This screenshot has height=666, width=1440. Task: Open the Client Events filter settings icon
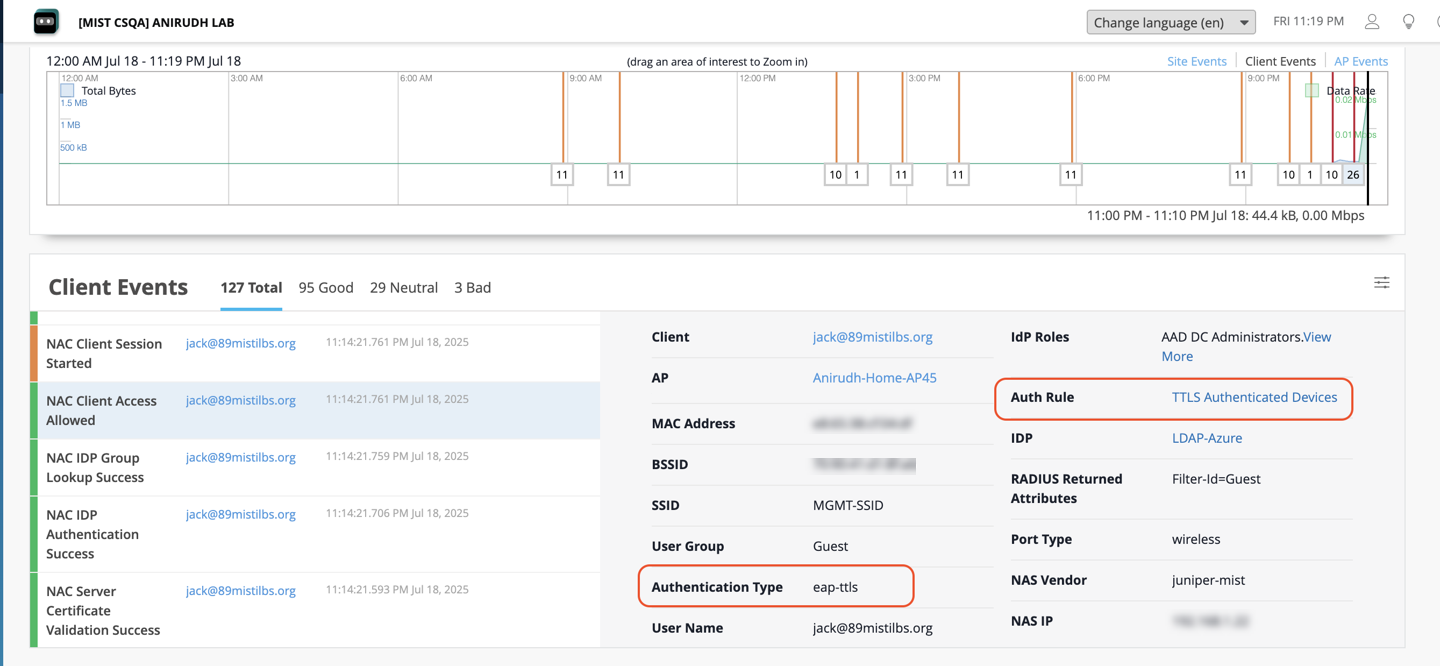pos(1381,283)
